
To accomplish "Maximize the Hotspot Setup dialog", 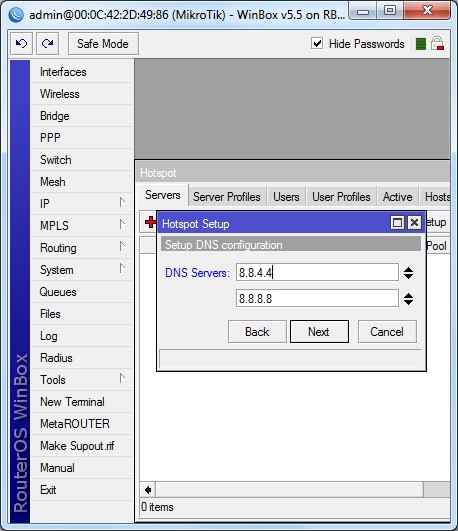I will point(397,223).
